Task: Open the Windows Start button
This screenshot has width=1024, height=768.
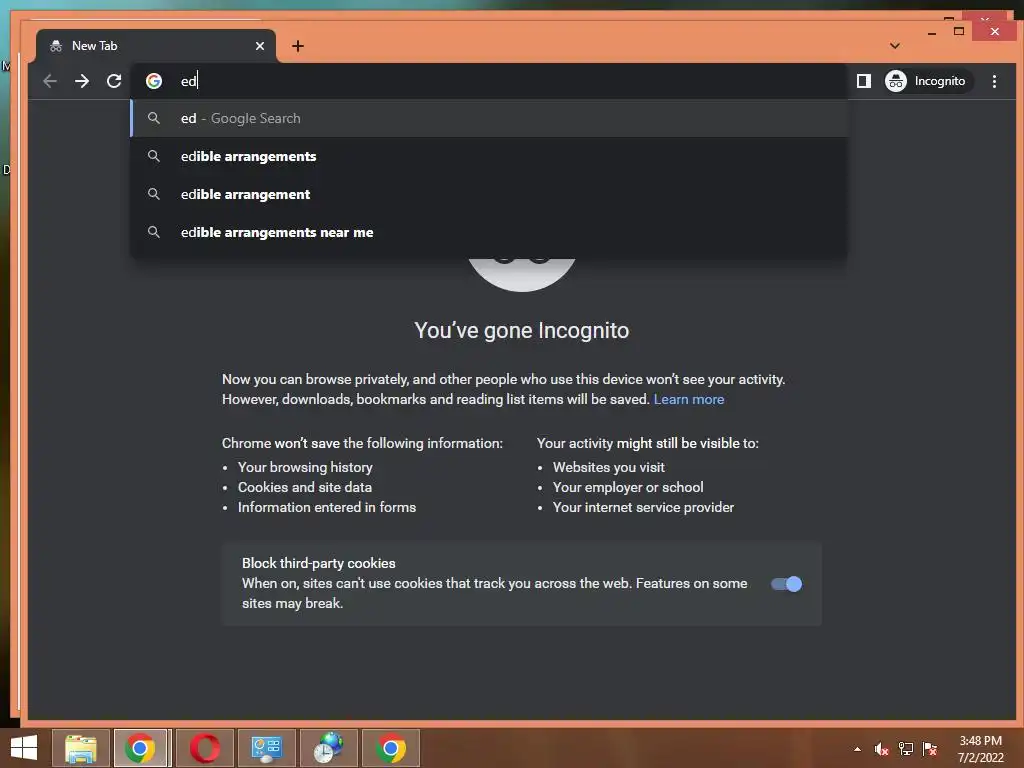Action: [x=24, y=748]
